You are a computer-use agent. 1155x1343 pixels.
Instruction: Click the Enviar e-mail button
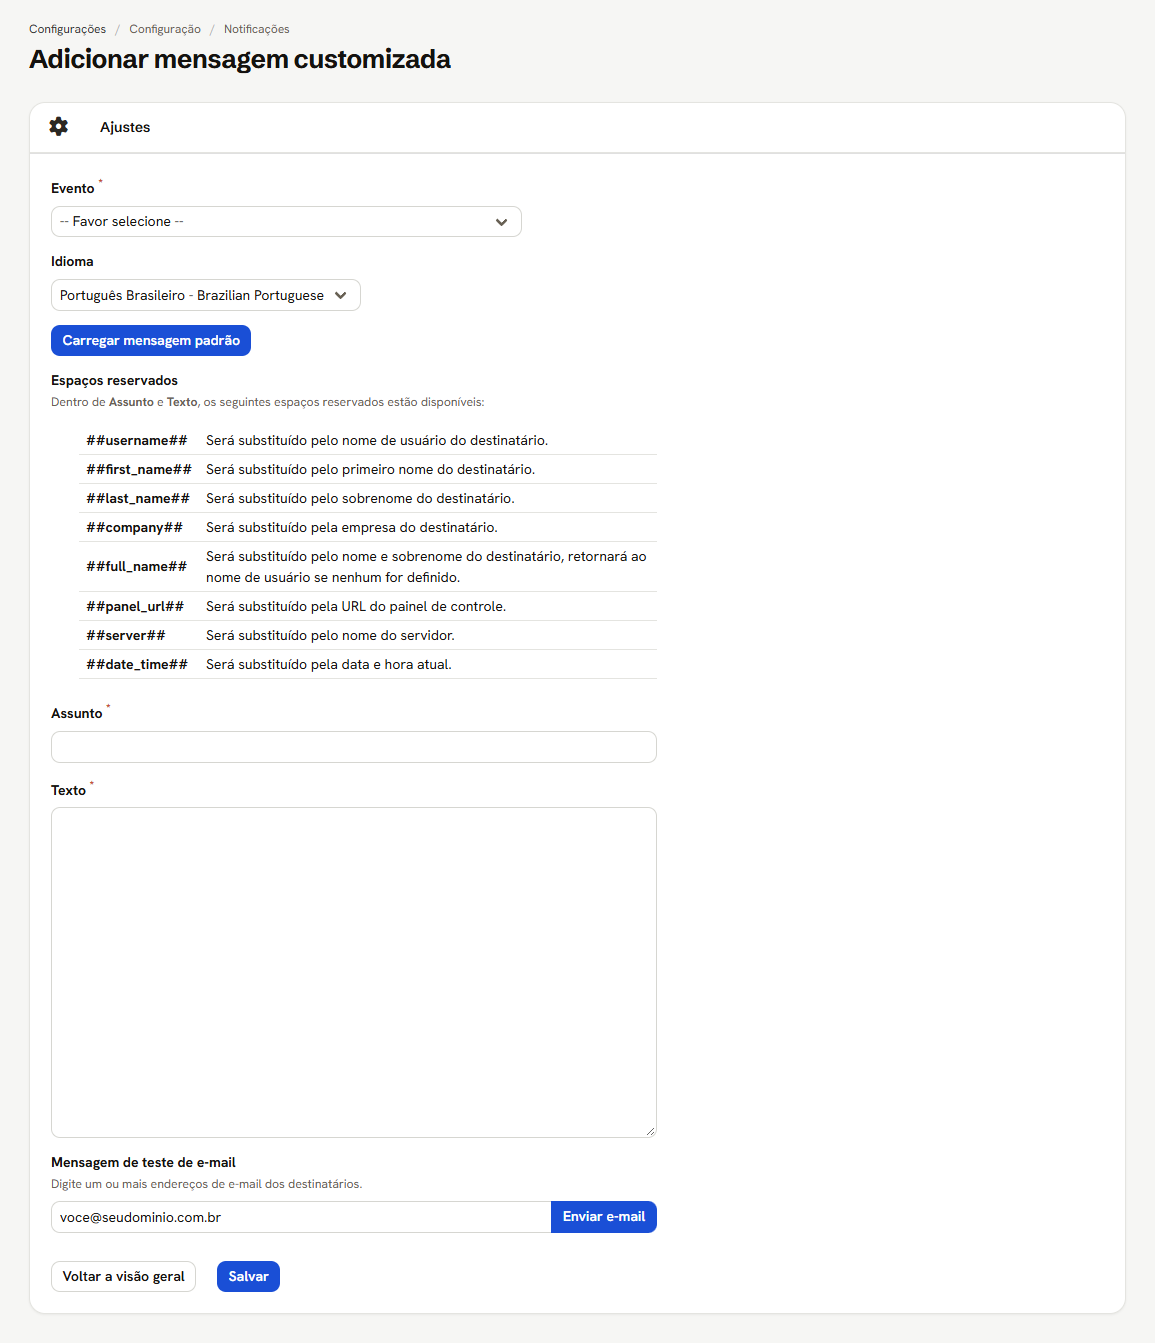pos(604,1217)
